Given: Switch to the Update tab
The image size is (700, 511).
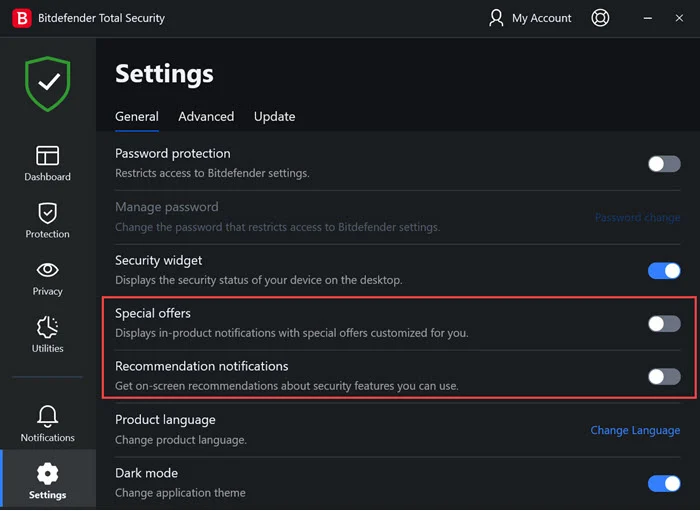Looking at the screenshot, I should 274,117.
